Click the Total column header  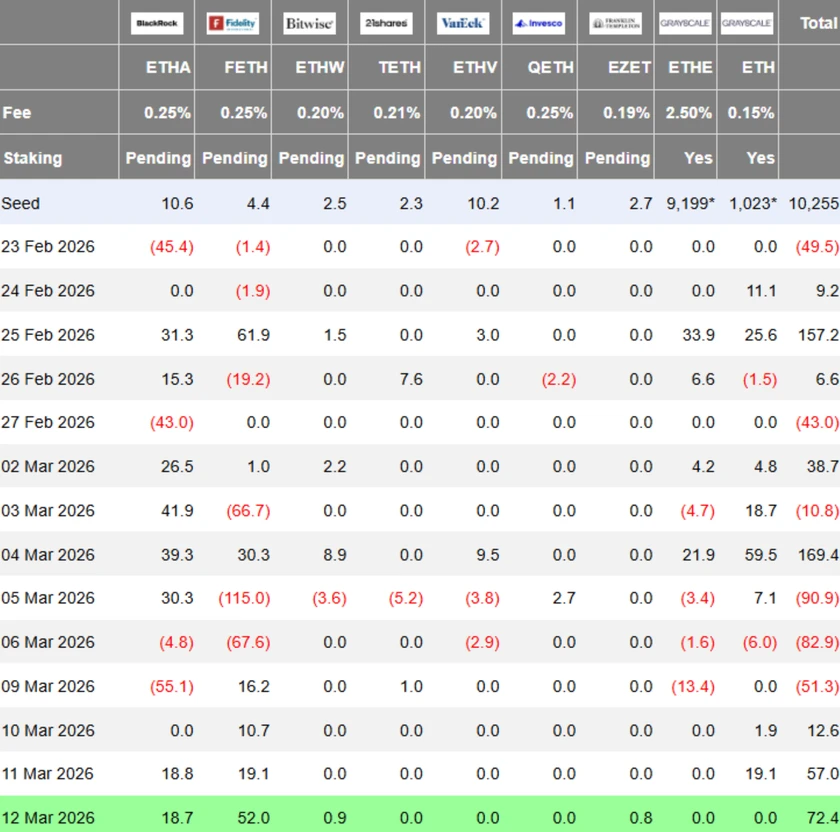point(819,22)
